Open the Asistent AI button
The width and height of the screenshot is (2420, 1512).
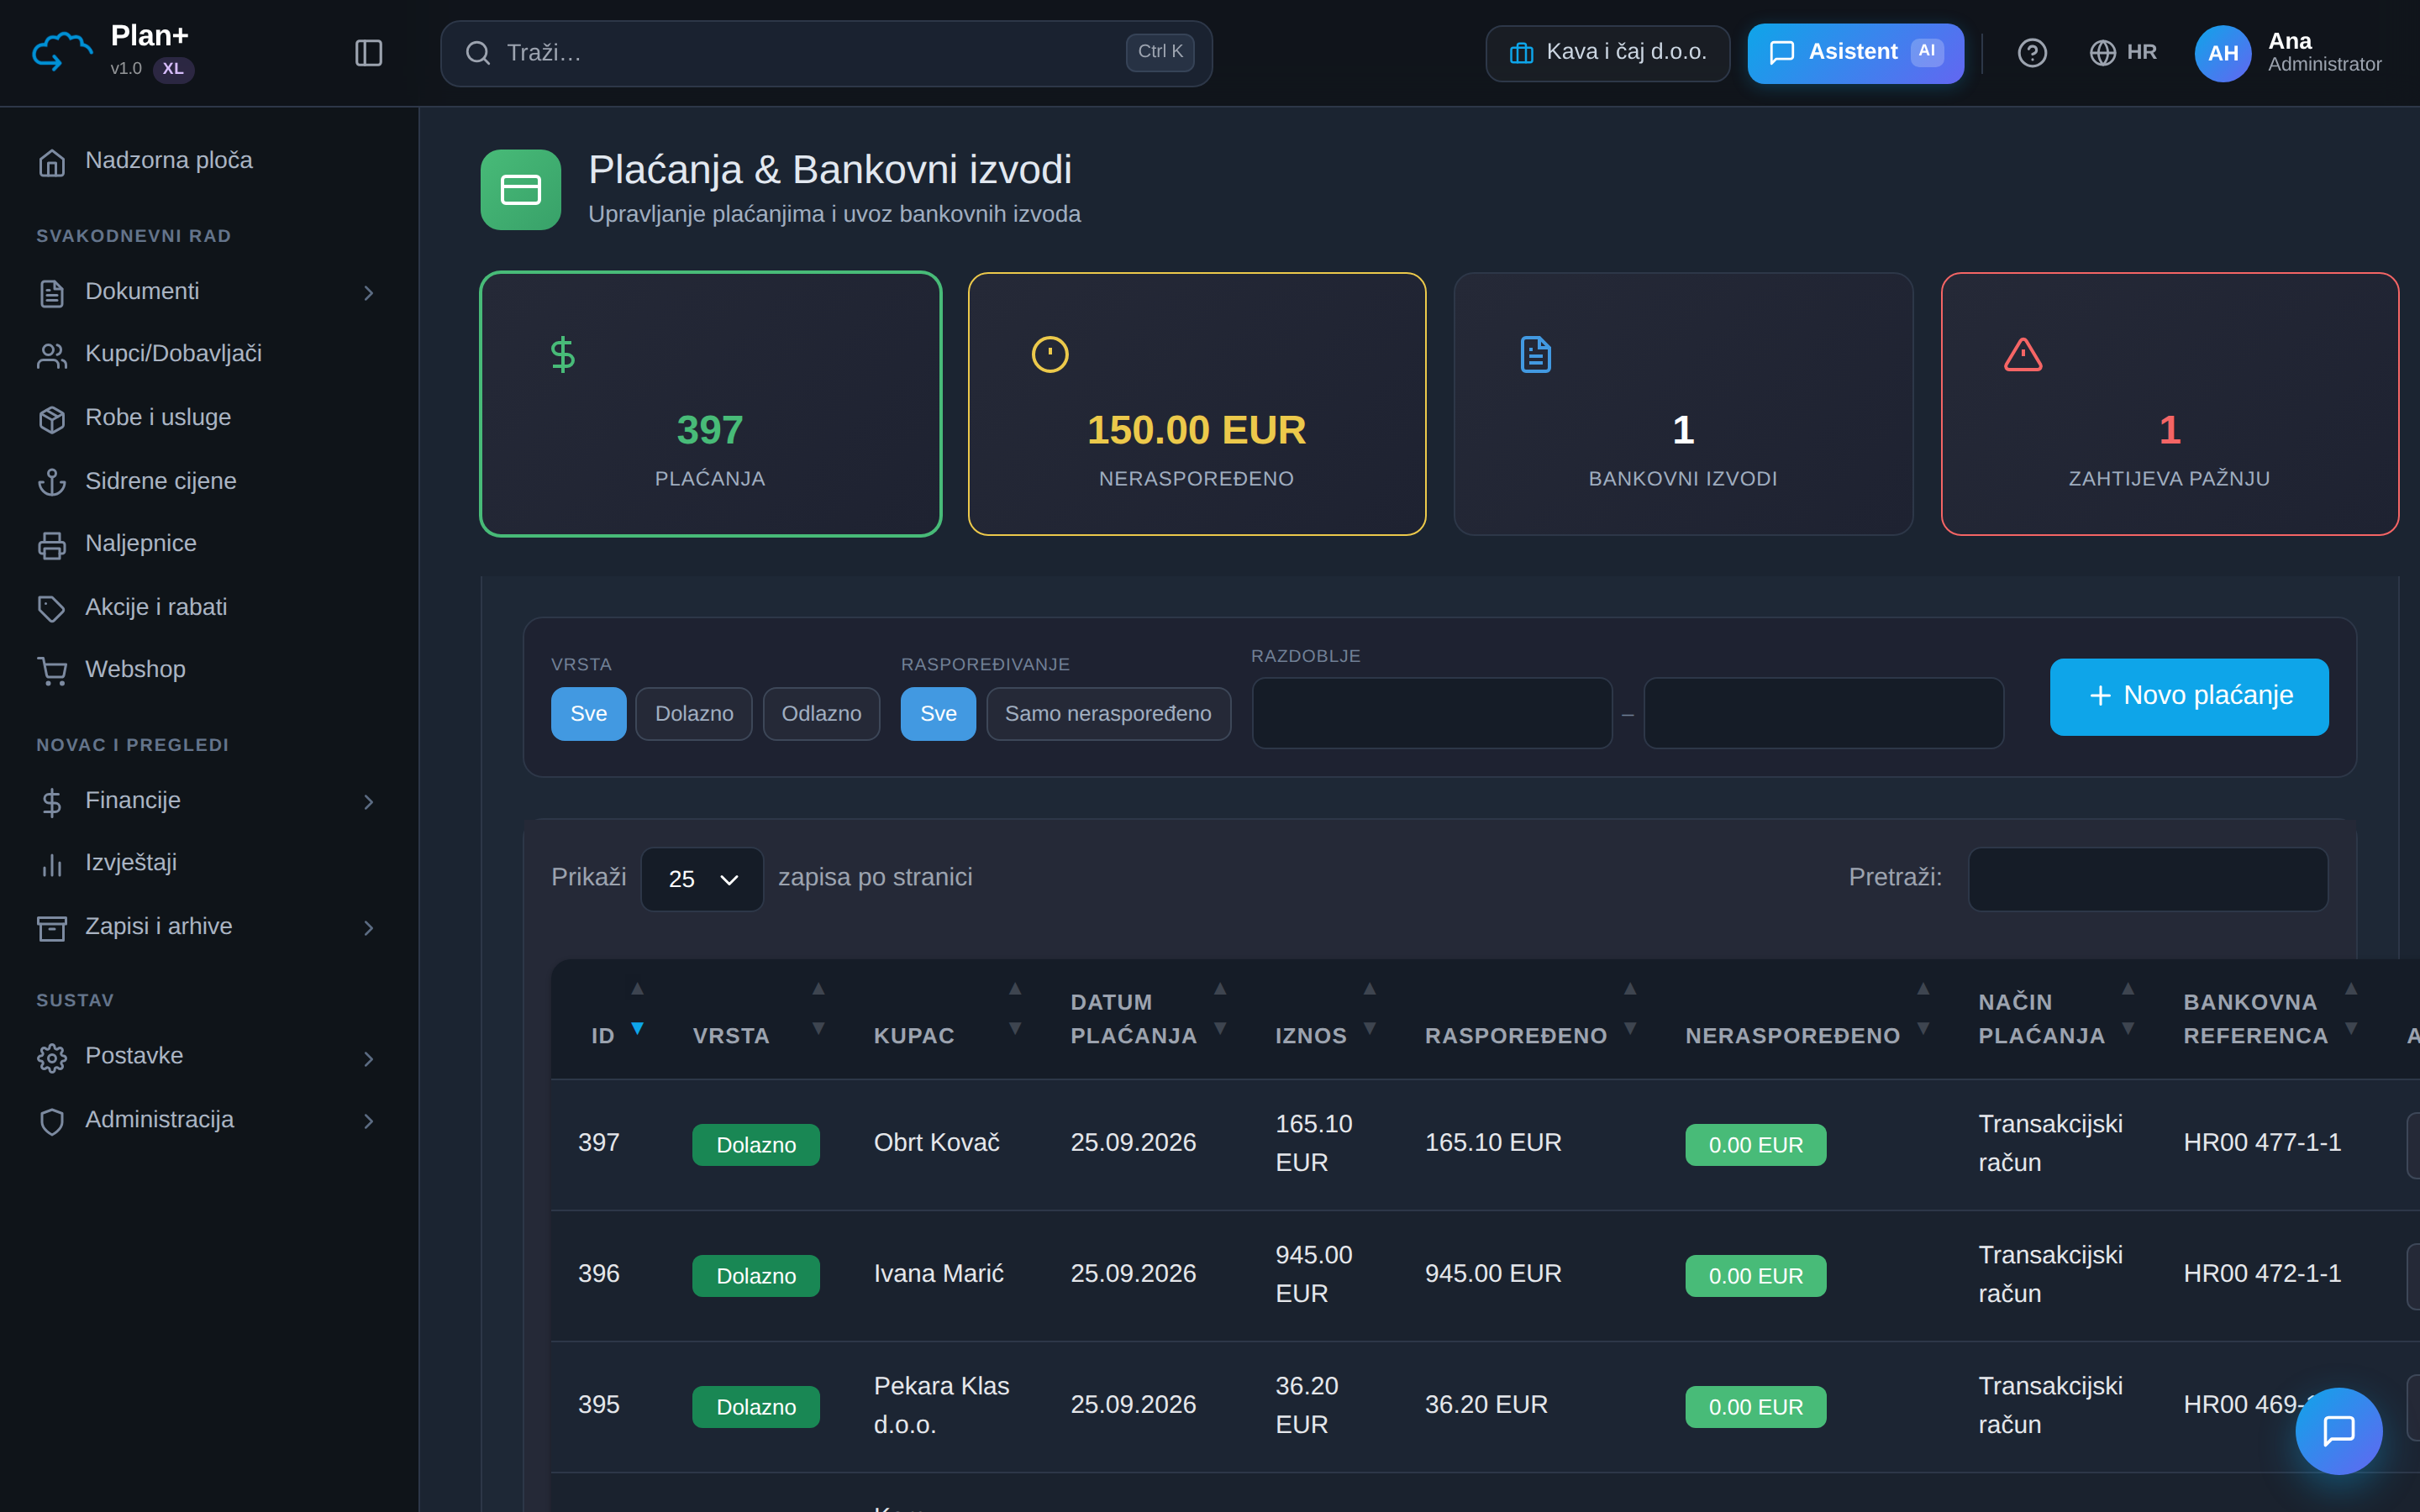(1855, 53)
